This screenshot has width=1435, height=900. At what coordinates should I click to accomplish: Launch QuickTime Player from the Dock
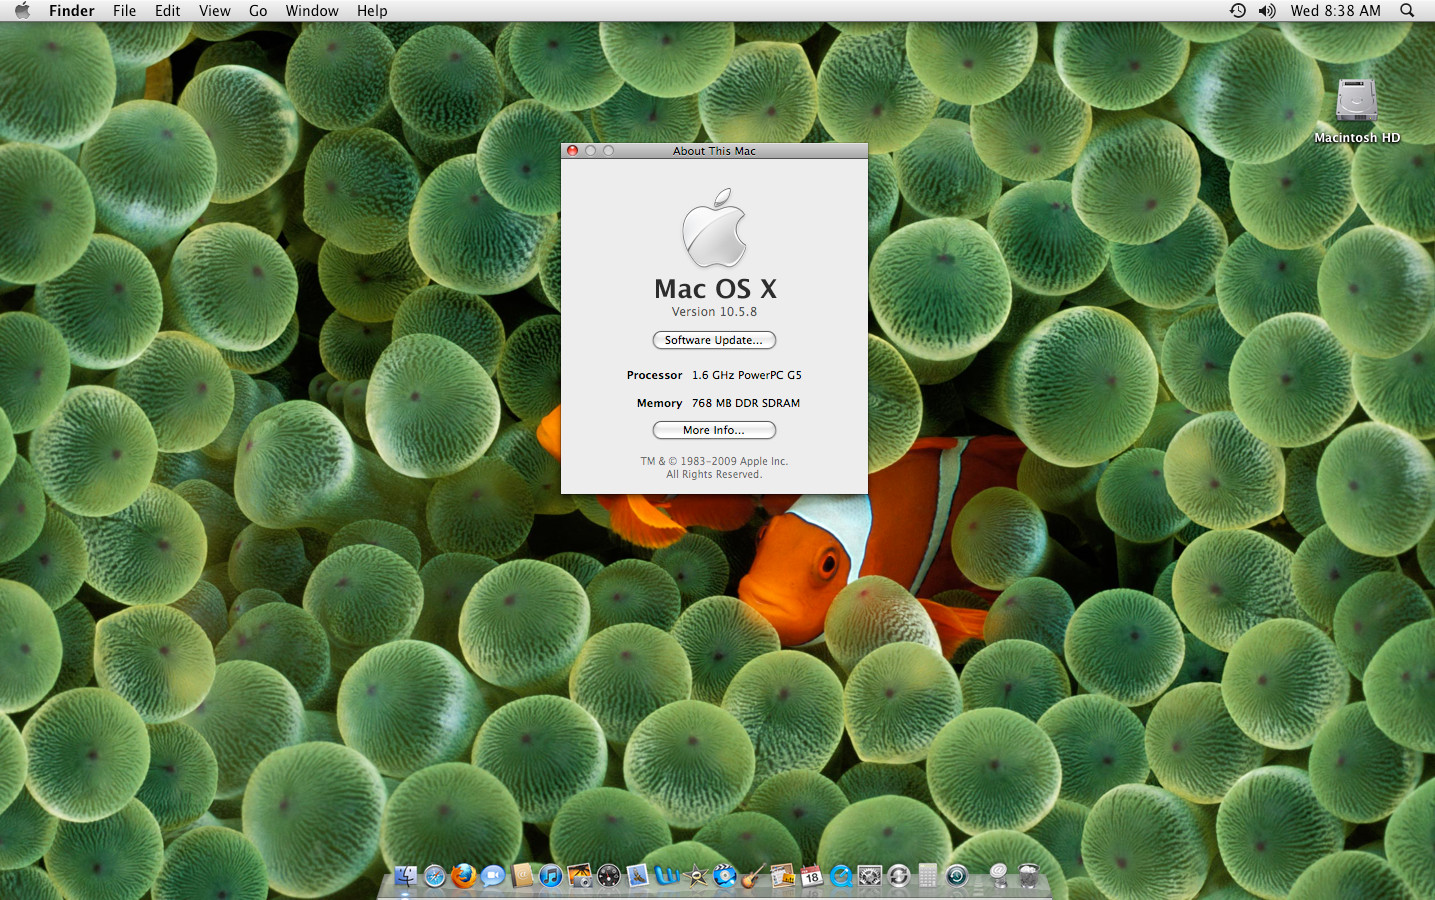pos(841,876)
